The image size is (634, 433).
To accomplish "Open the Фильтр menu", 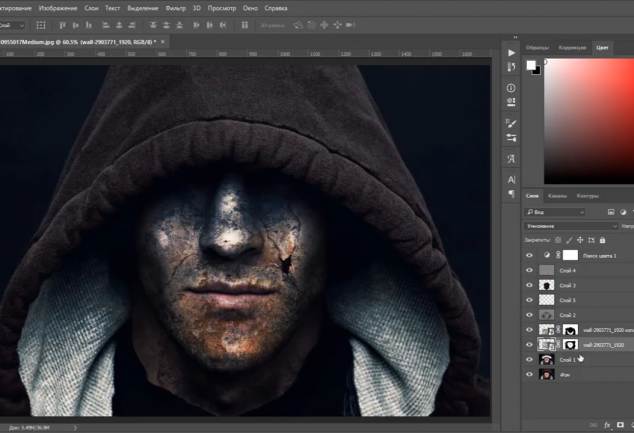I will (175, 8).
